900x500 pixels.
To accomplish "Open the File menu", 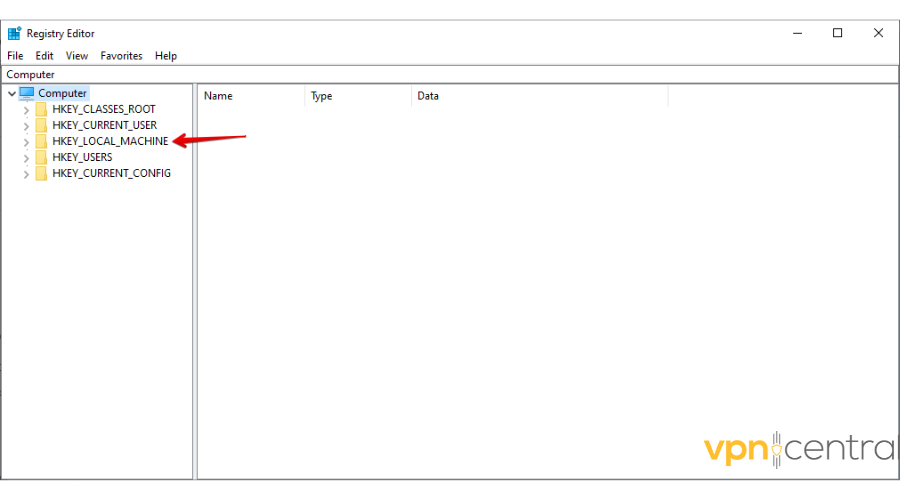I will [15, 56].
